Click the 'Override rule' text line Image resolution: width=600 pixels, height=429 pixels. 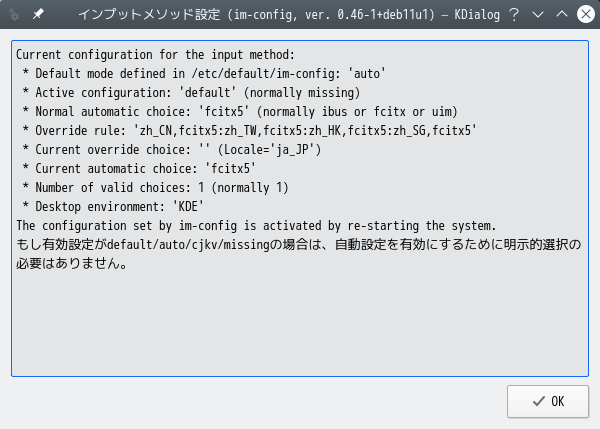[x=248, y=130]
